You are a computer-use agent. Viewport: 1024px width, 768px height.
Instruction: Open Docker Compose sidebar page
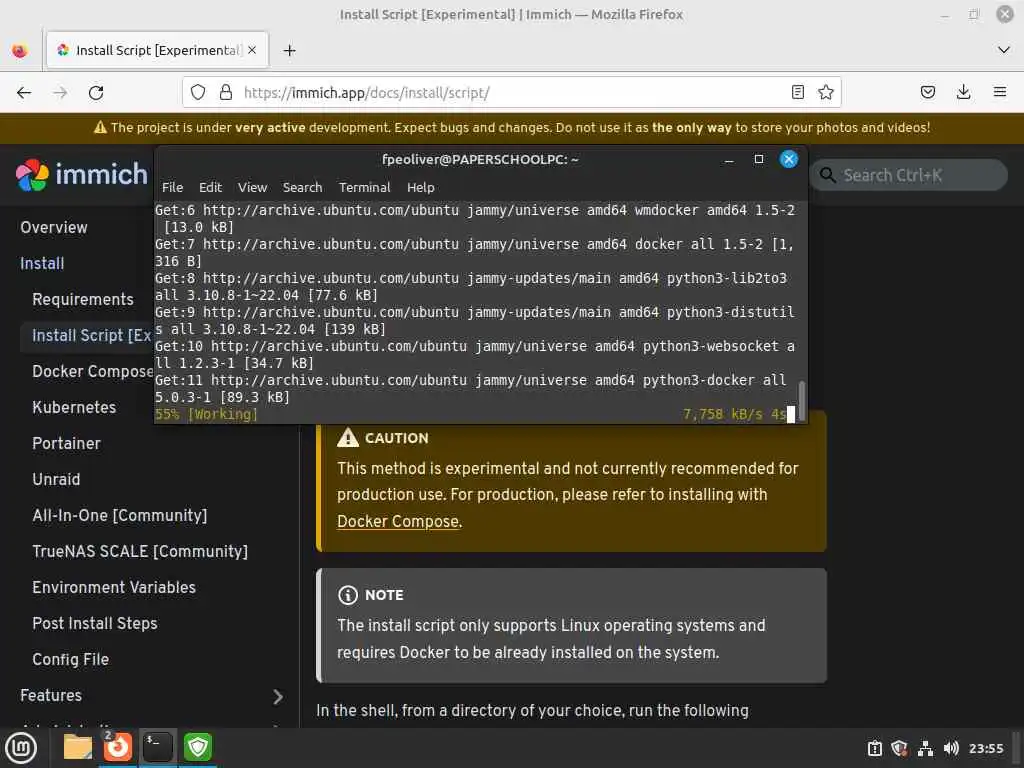93,371
